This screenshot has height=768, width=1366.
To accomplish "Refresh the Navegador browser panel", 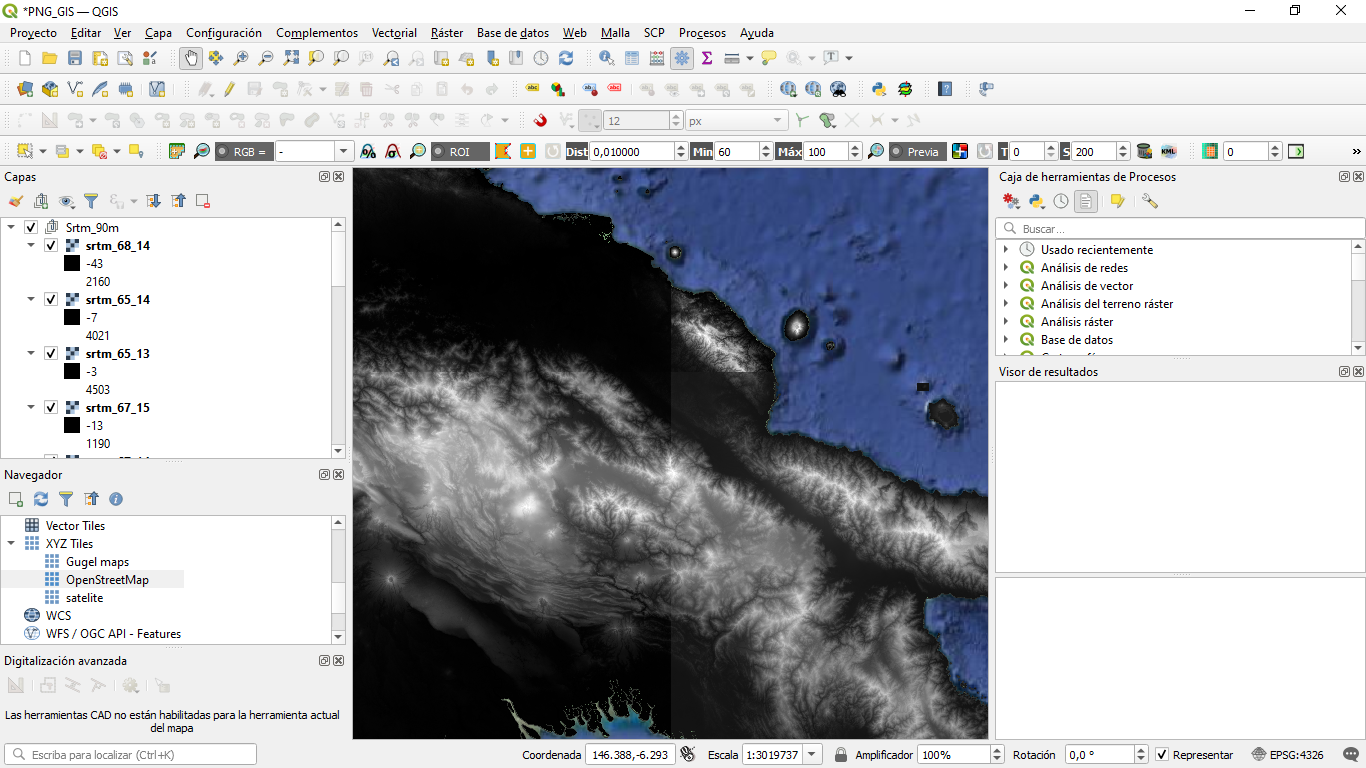I will coord(41,499).
